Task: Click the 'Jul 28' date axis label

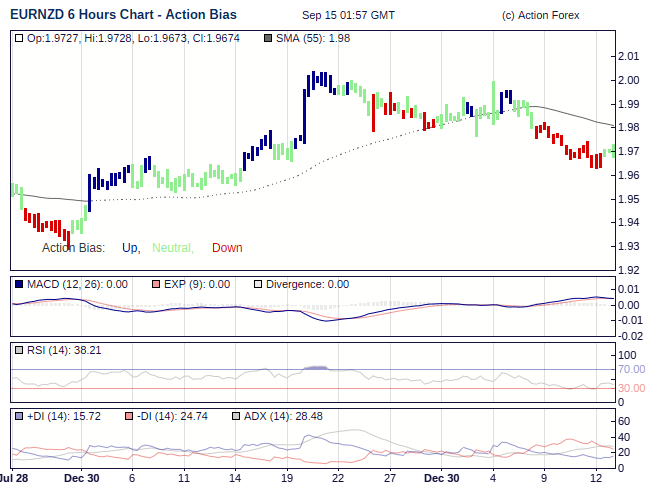Action: 15,478
